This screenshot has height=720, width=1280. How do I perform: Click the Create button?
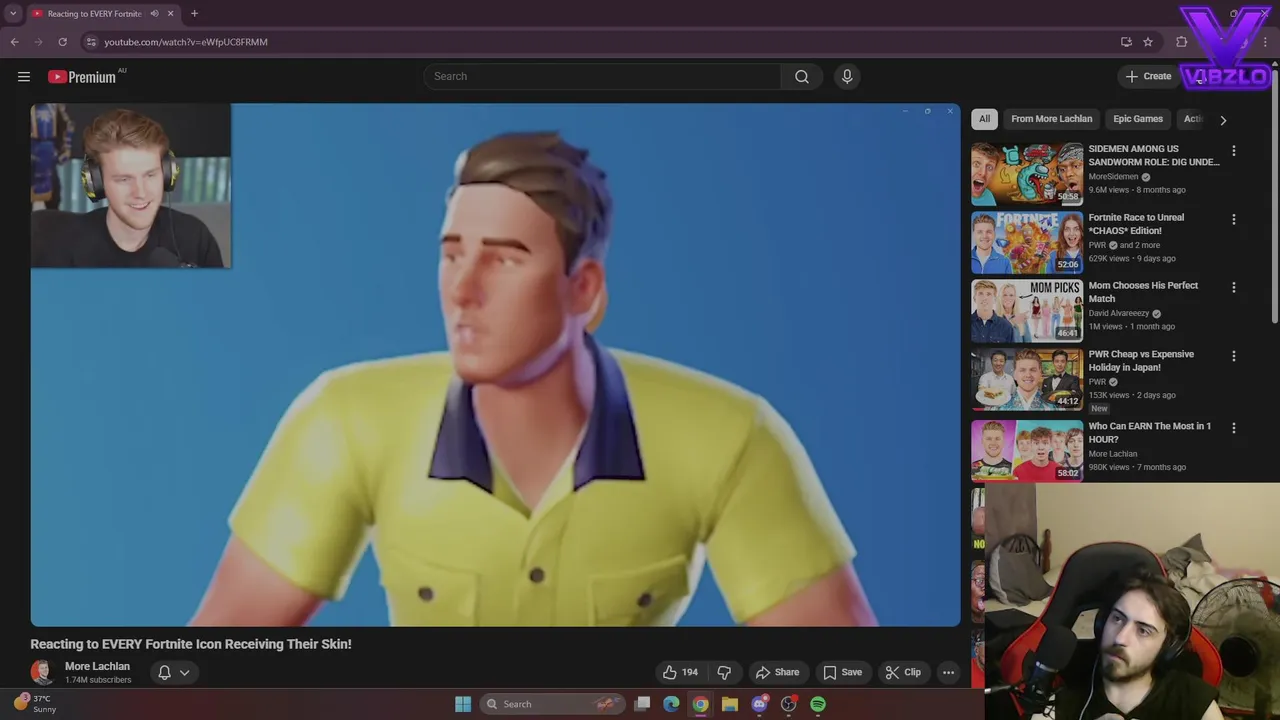(1148, 76)
